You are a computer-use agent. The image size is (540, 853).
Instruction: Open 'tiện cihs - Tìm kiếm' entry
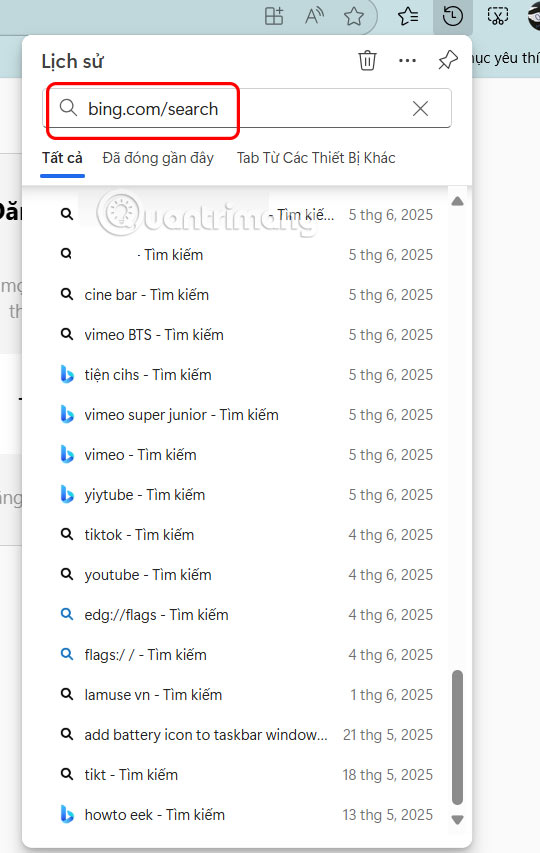(x=247, y=375)
